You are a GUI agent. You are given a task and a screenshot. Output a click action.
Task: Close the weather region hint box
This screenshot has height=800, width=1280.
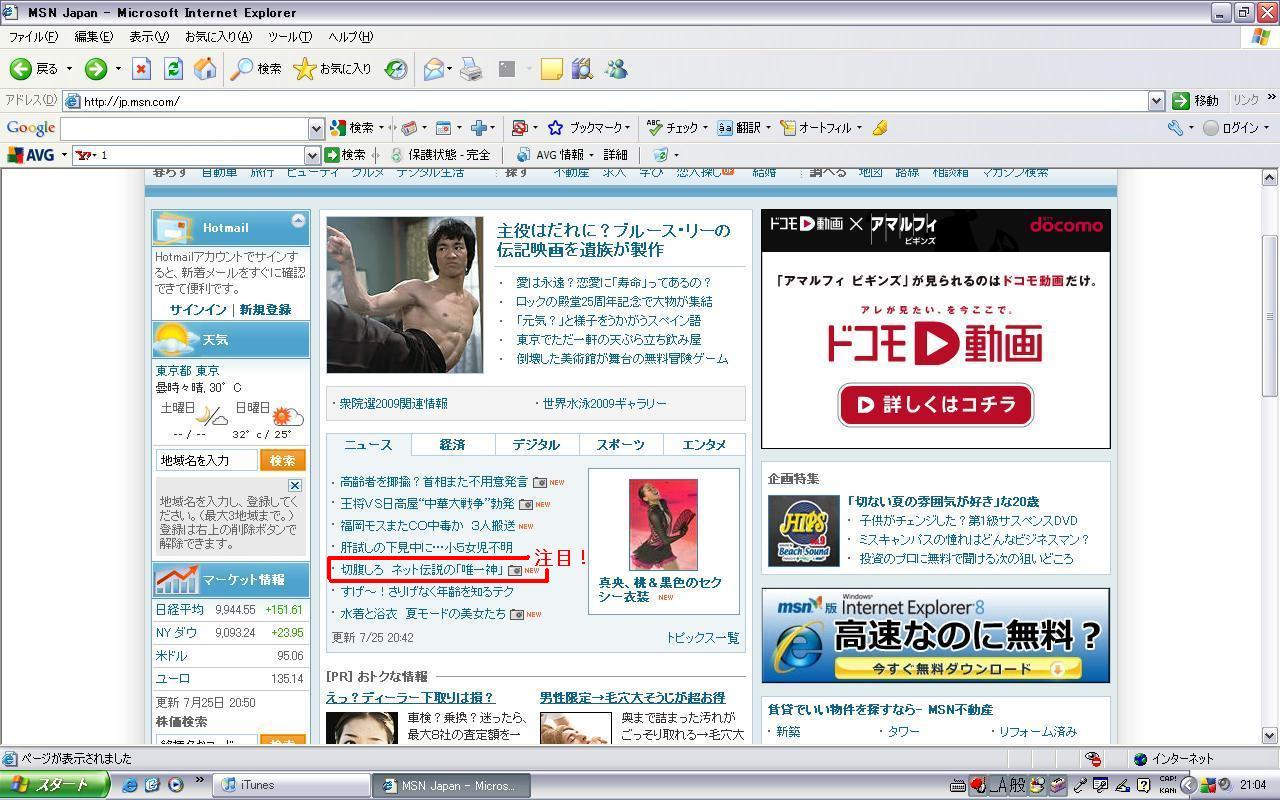coord(295,485)
